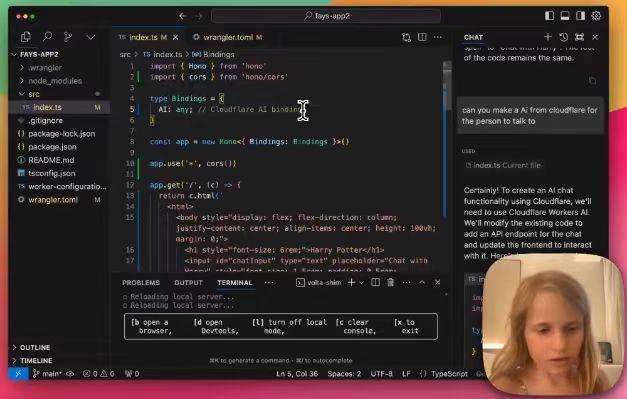
Task: Expand the node_modules folder
Action: [55, 81]
